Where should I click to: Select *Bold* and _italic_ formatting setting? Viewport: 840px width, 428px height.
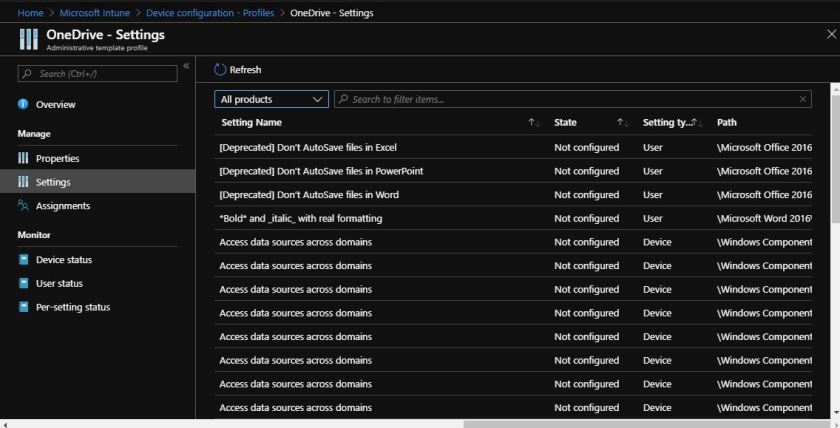pos(301,218)
